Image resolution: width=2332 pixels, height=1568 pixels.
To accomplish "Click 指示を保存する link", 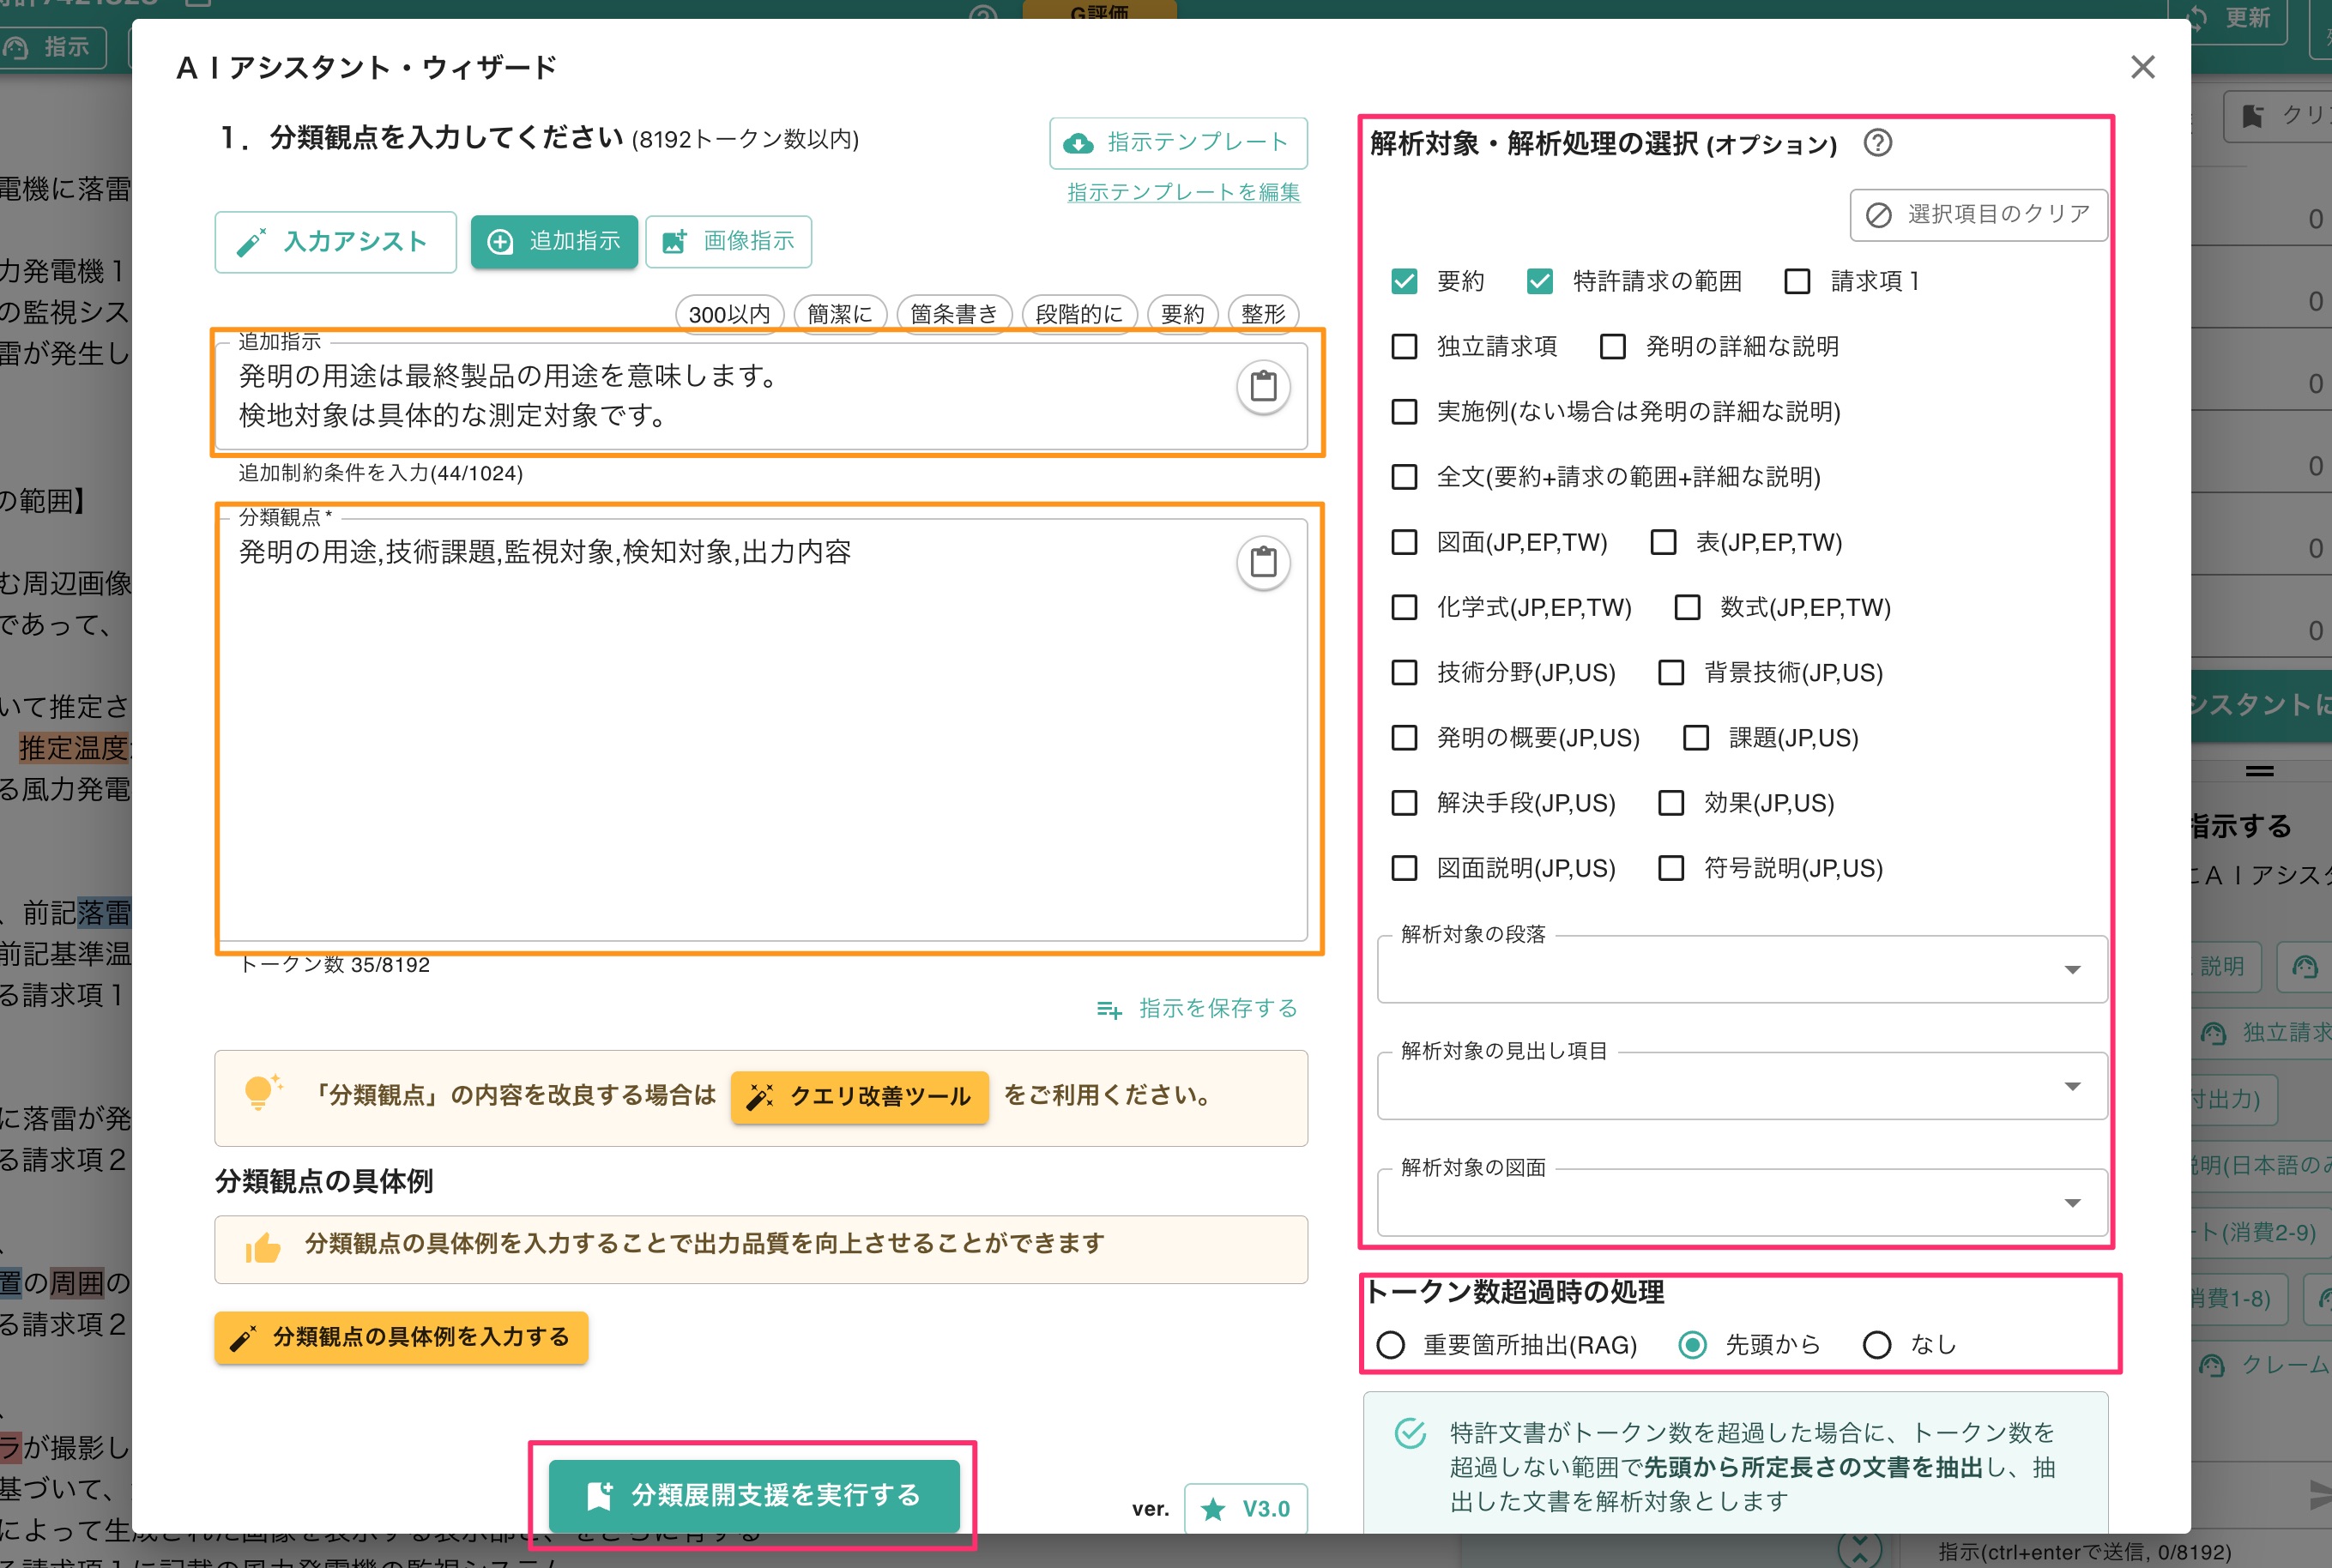I will point(1197,1009).
